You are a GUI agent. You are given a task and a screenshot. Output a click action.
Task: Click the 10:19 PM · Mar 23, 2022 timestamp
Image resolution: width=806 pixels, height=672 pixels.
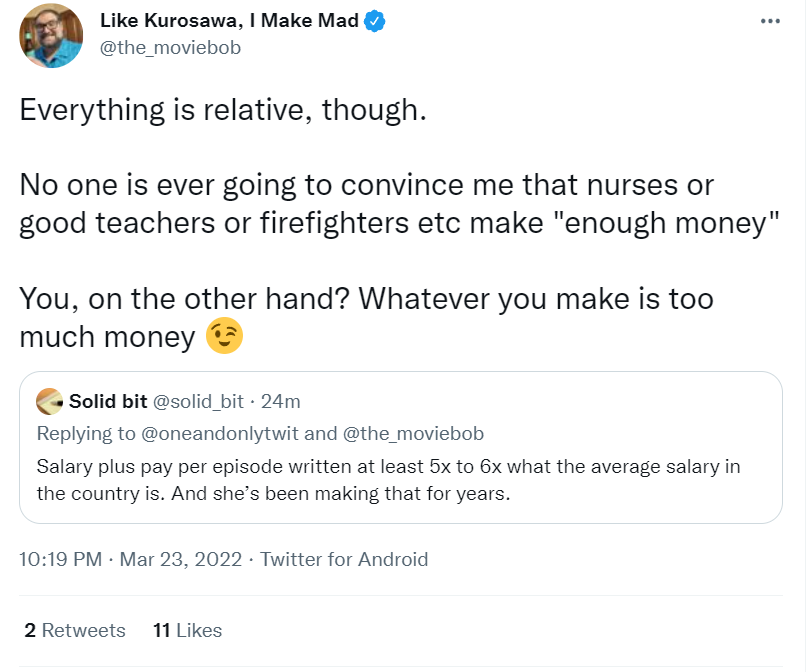tap(130, 559)
